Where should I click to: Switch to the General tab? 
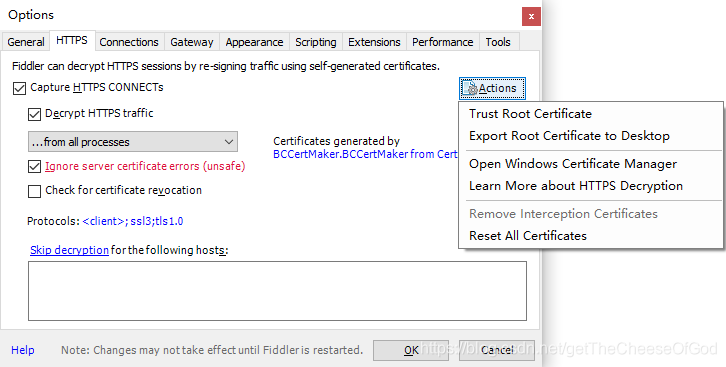point(26,42)
